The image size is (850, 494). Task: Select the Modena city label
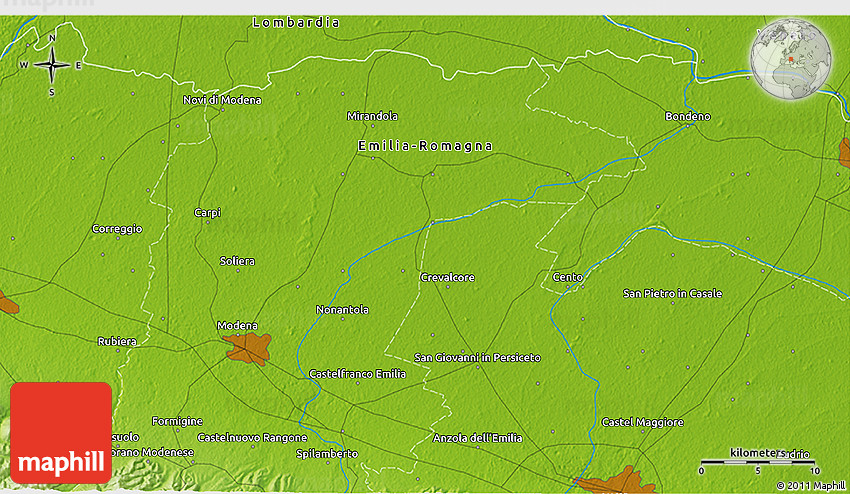(x=238, y=326)
